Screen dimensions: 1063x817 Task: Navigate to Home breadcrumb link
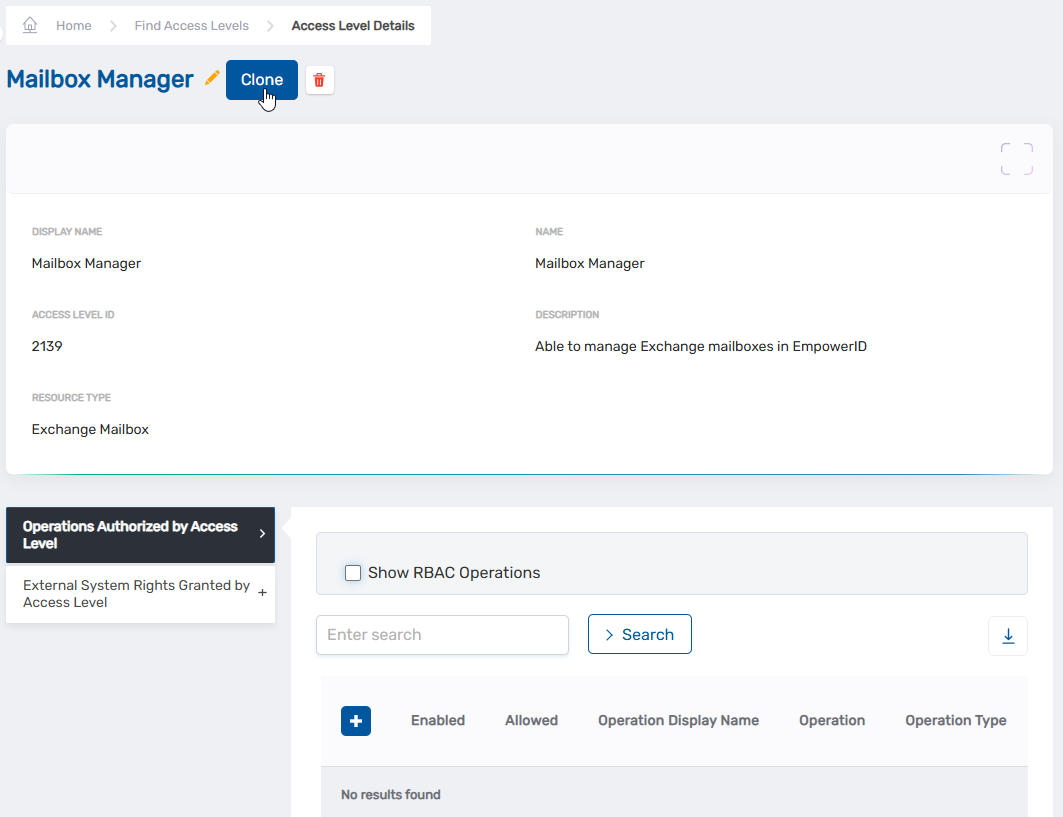[73, 26]
